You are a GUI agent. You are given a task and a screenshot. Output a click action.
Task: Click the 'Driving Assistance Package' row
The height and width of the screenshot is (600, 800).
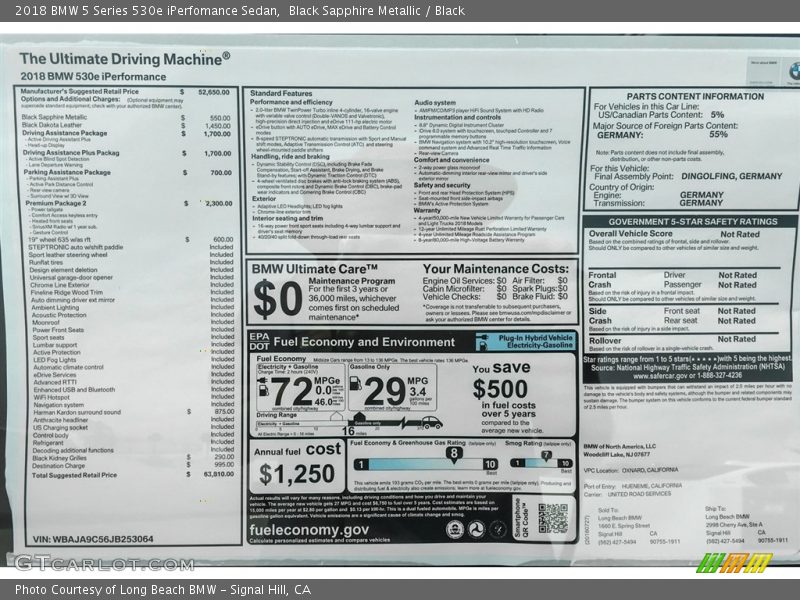[126, 133]
